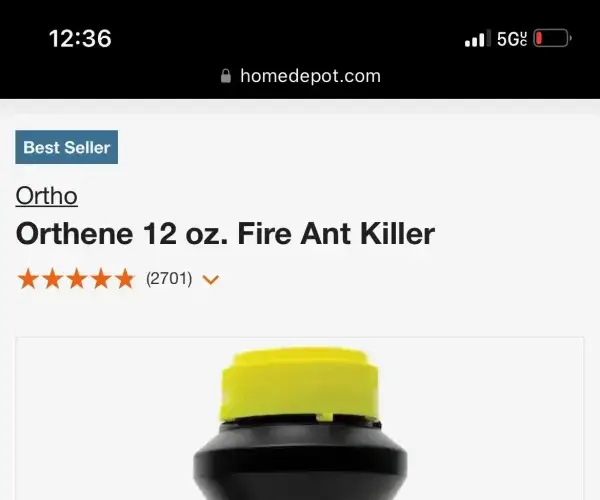Expand the ratings dropdown chevron
Viewport: 600px width, 500px height.
coord(210,280)
